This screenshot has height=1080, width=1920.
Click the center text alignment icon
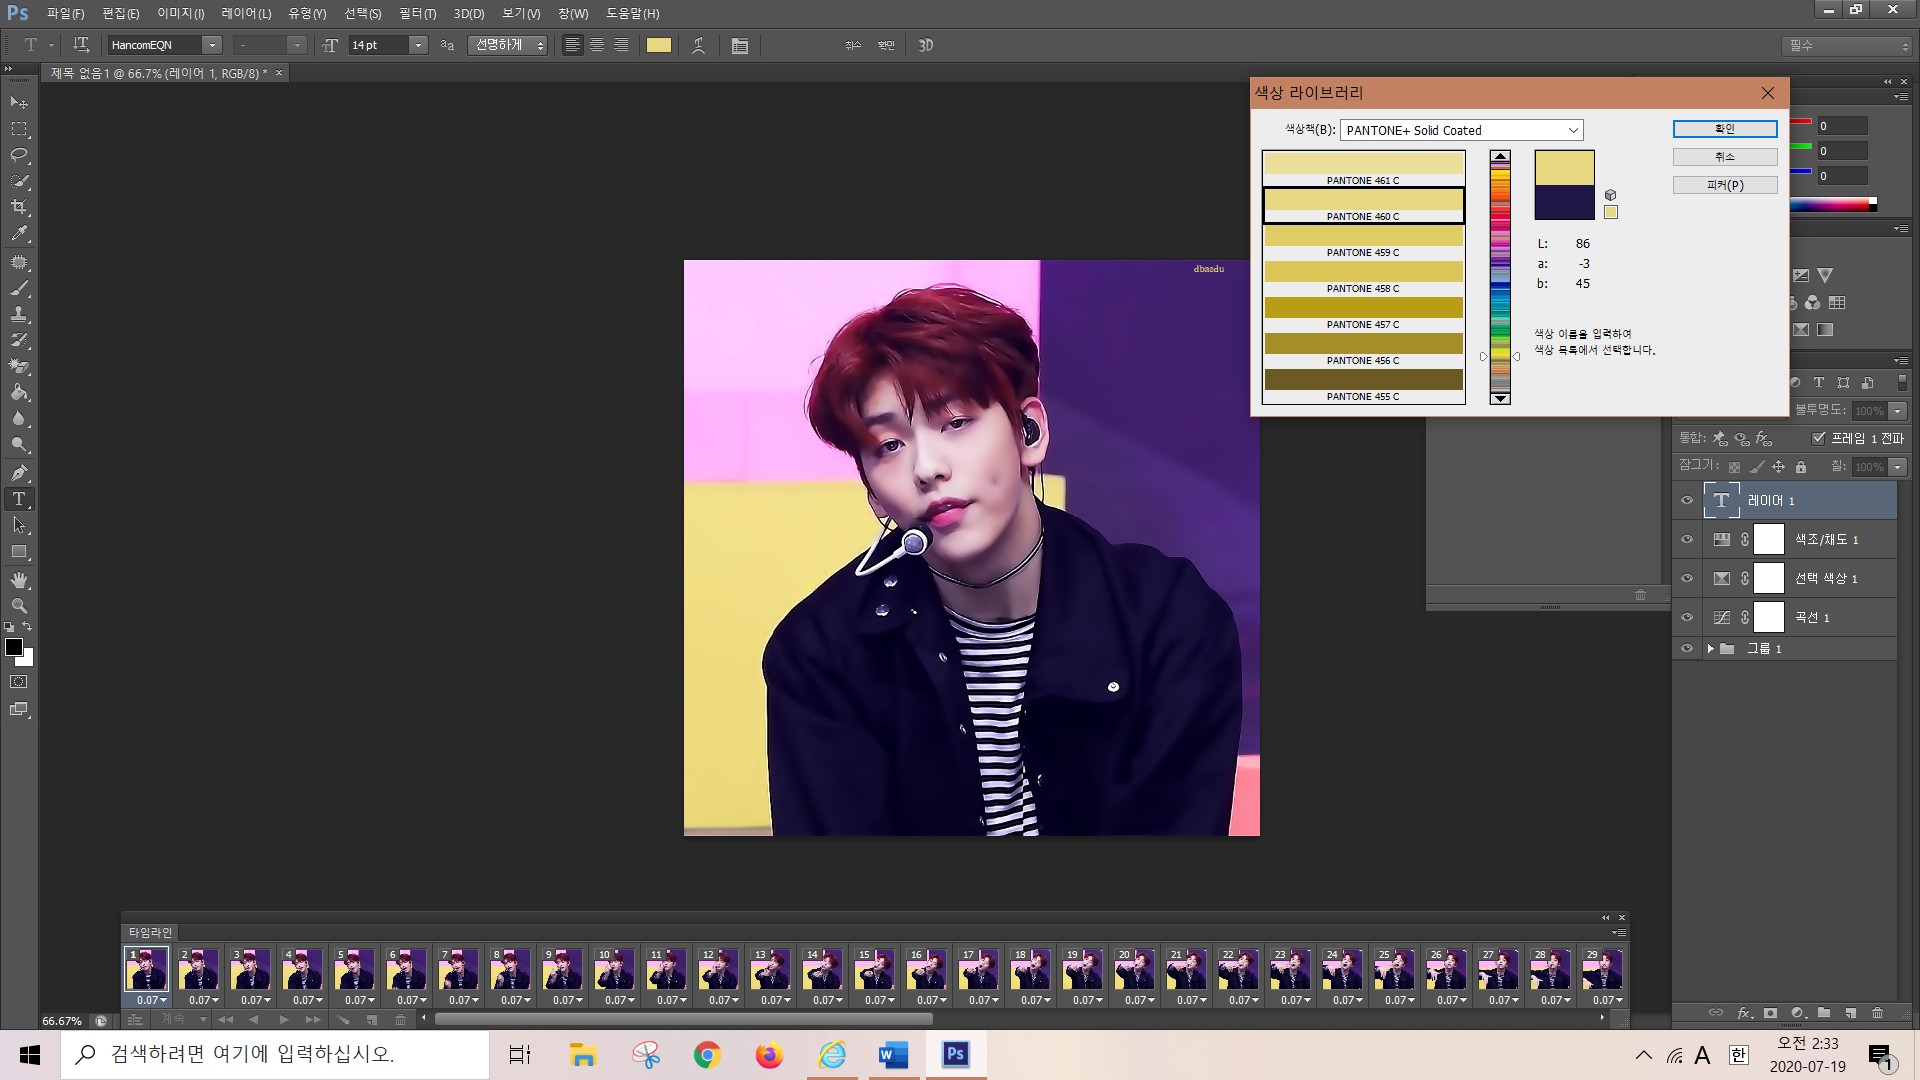point(597,45)
